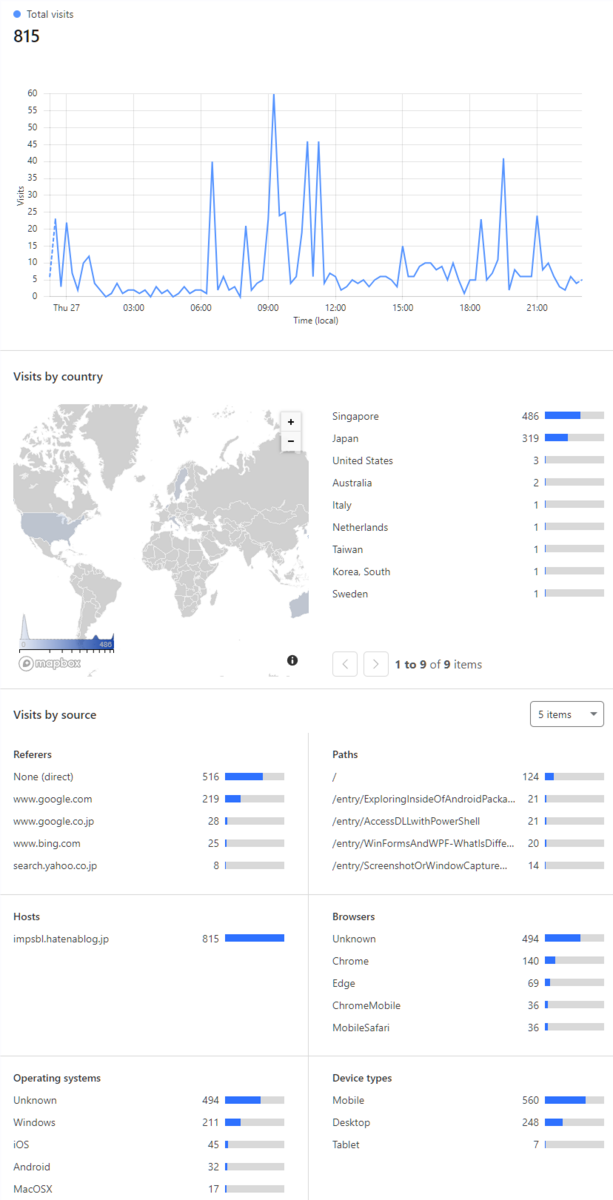Click the Singapore country row
Image resolution: width=613 pixels, height=1200 pixels.
pos(468,416)
